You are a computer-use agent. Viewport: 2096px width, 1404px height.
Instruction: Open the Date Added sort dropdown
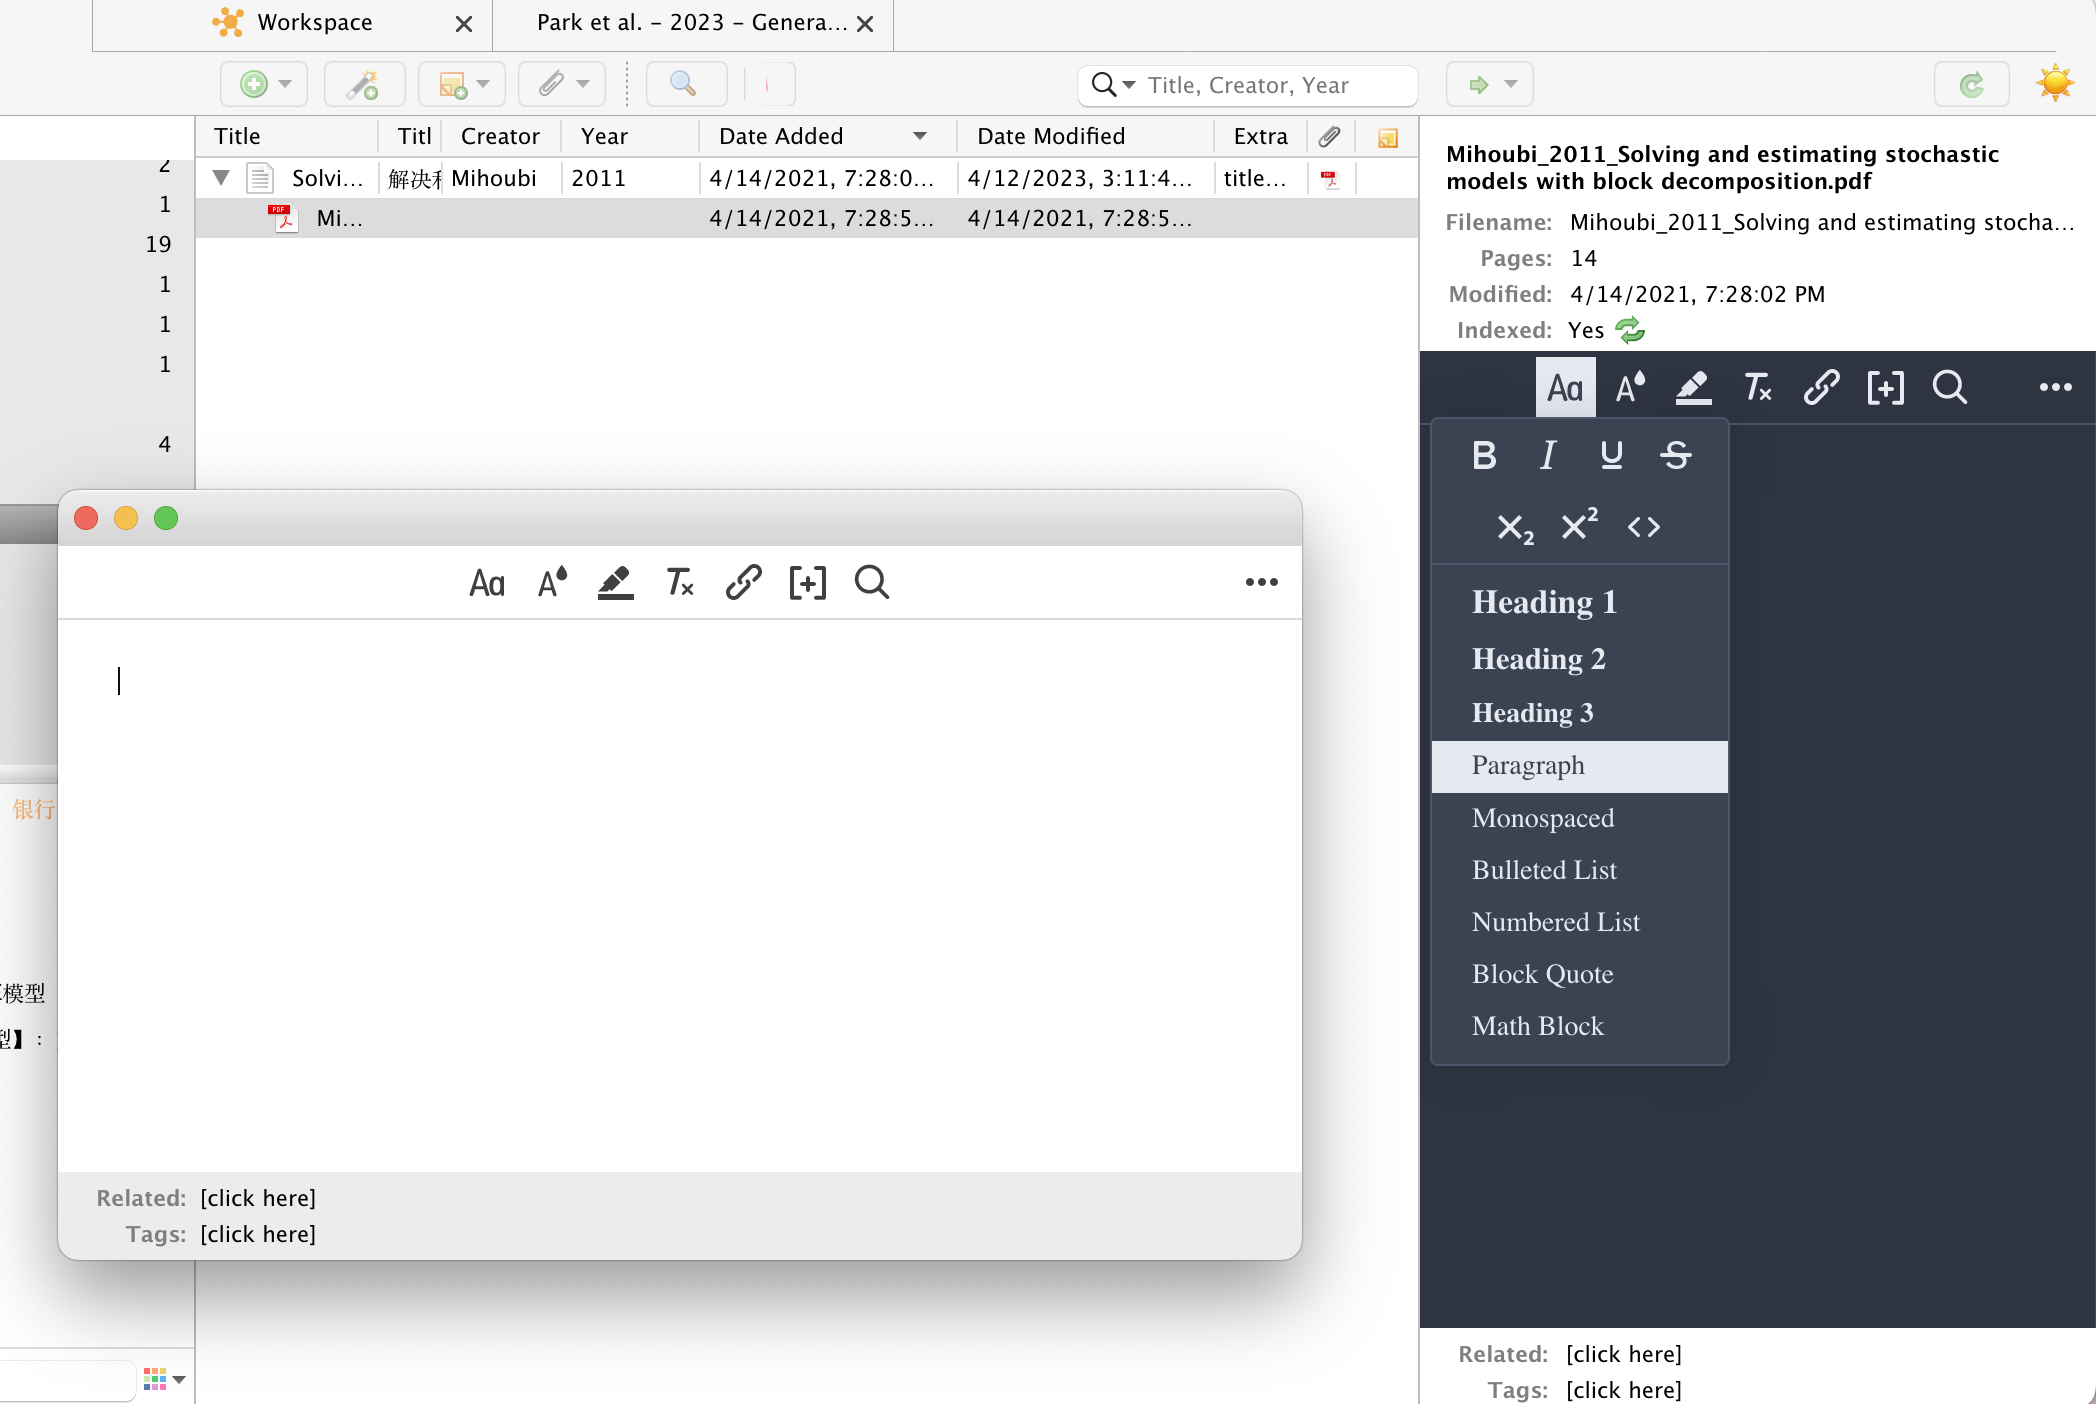tap(918, 136)
